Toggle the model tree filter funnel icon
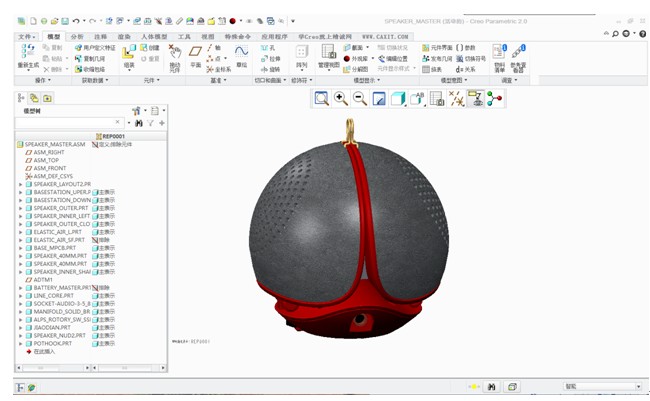 click(x=150, y=123)
